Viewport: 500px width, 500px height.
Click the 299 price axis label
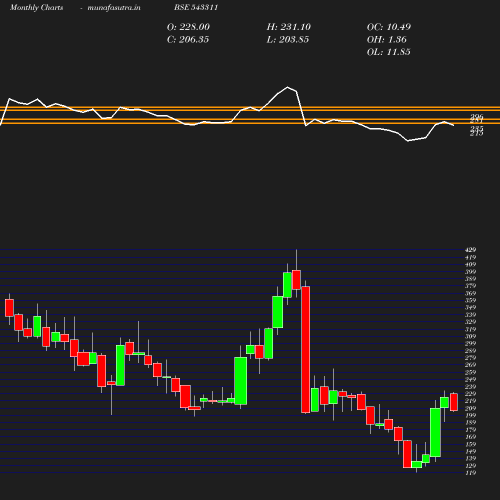[471, 343]
